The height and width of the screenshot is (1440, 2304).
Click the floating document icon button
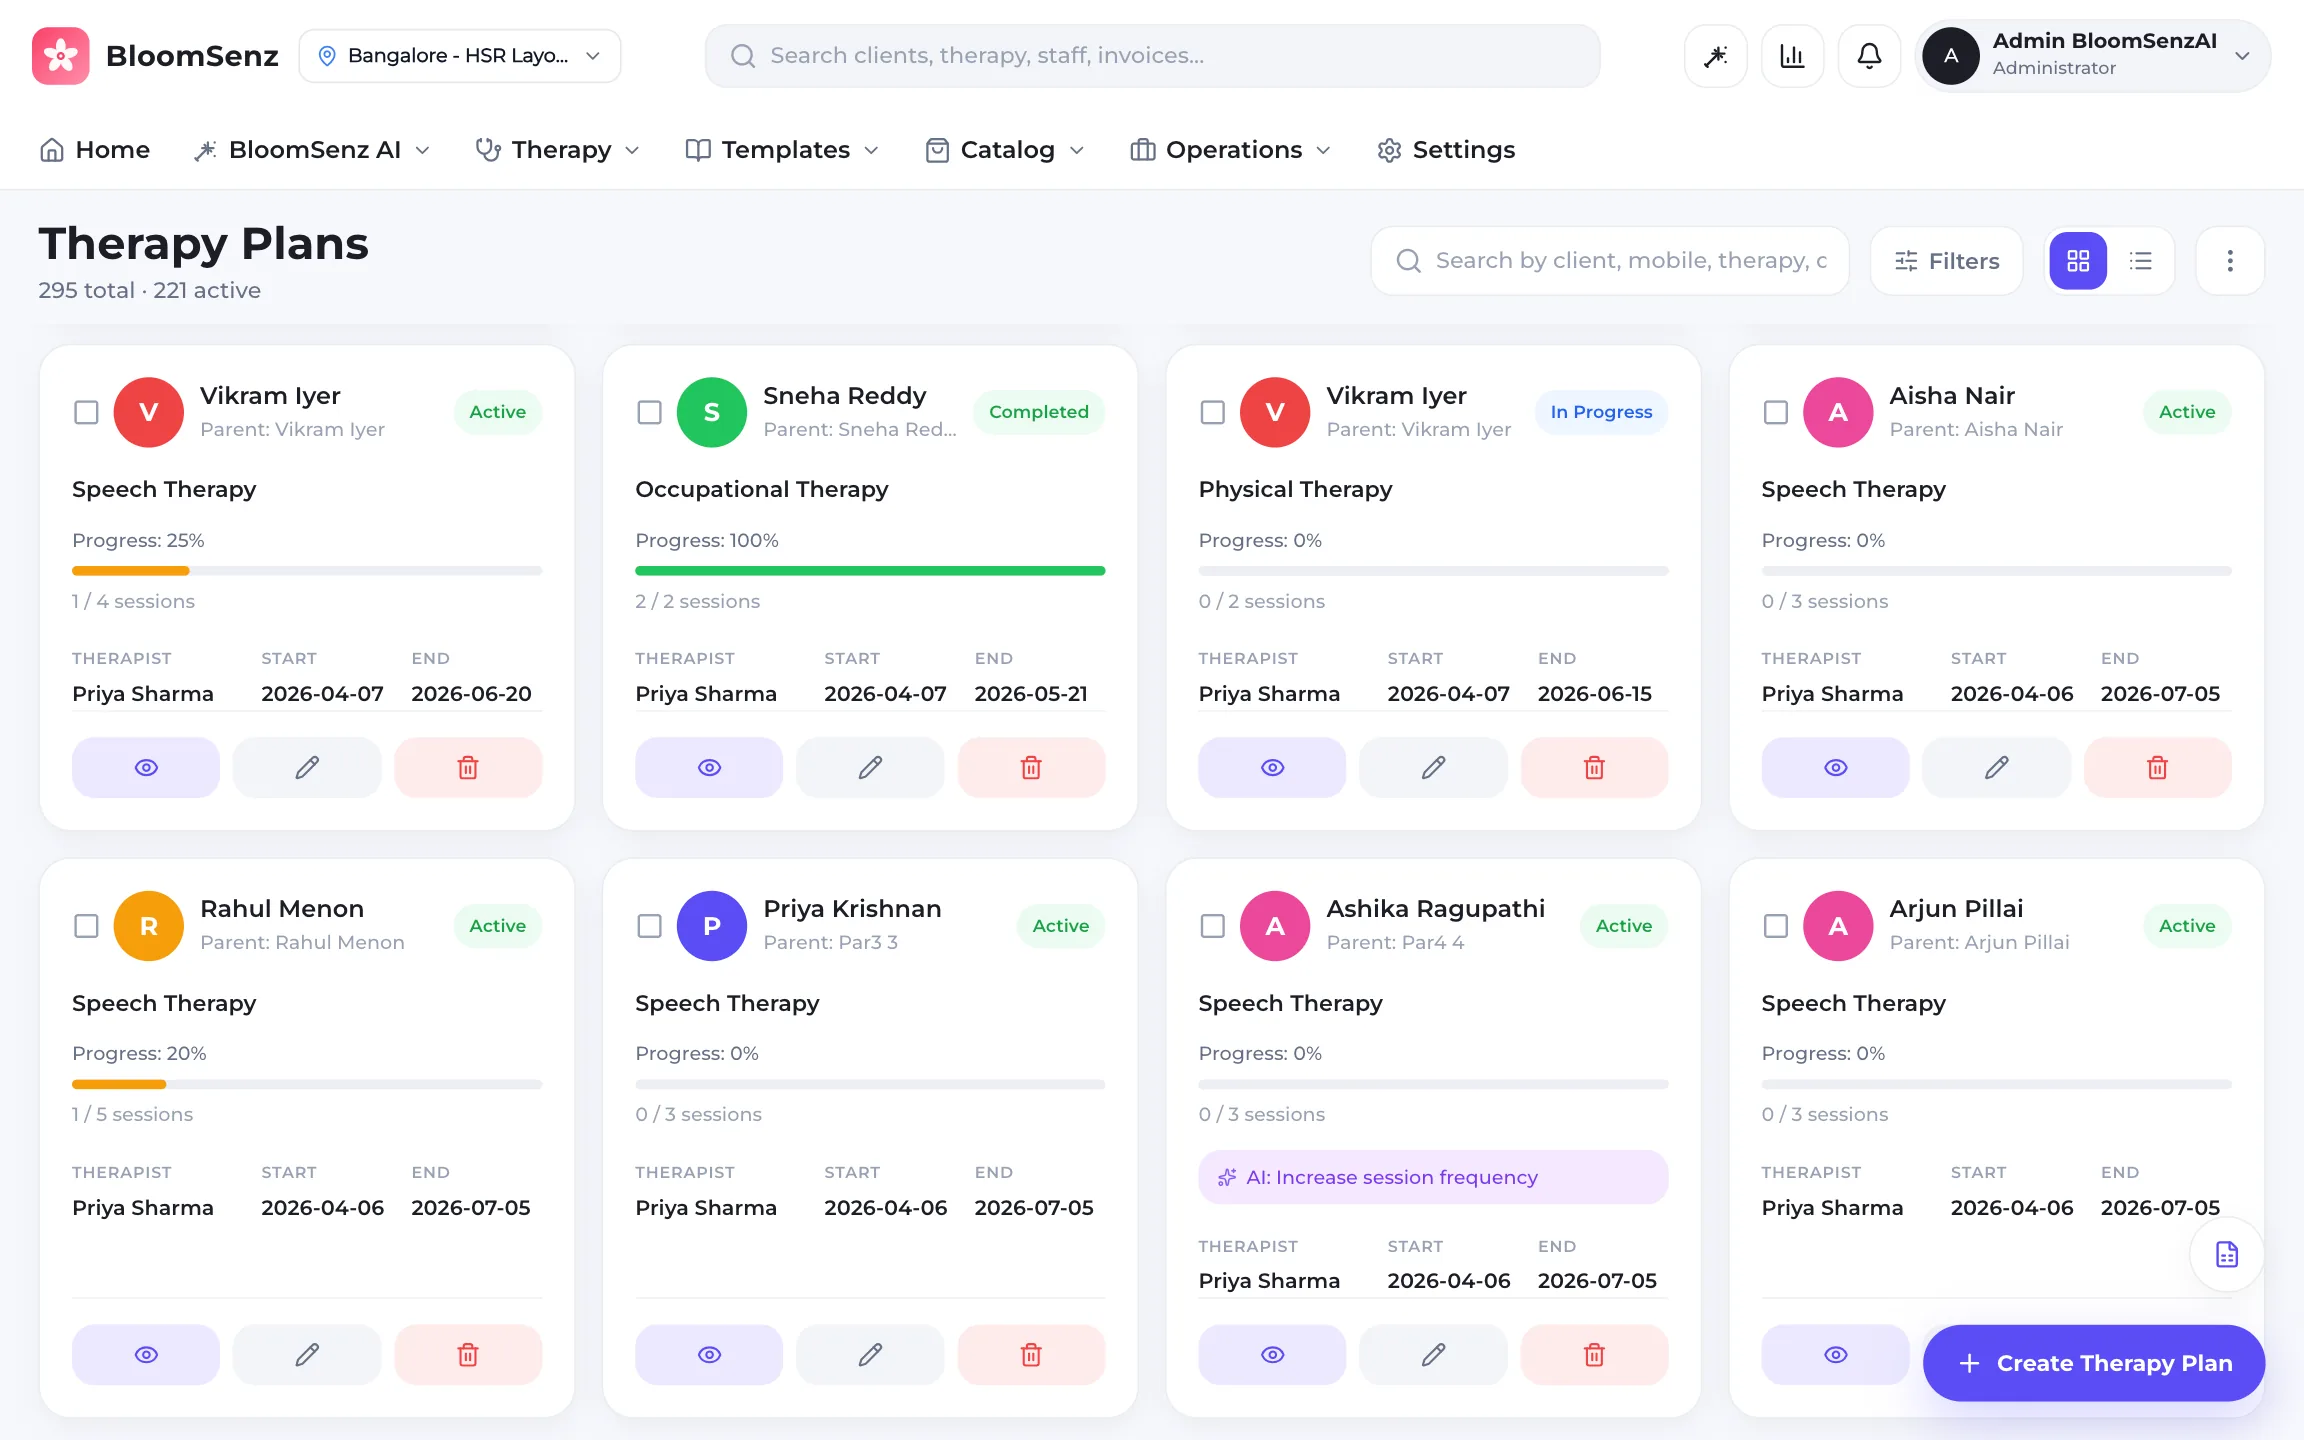click(2226, 1254)
